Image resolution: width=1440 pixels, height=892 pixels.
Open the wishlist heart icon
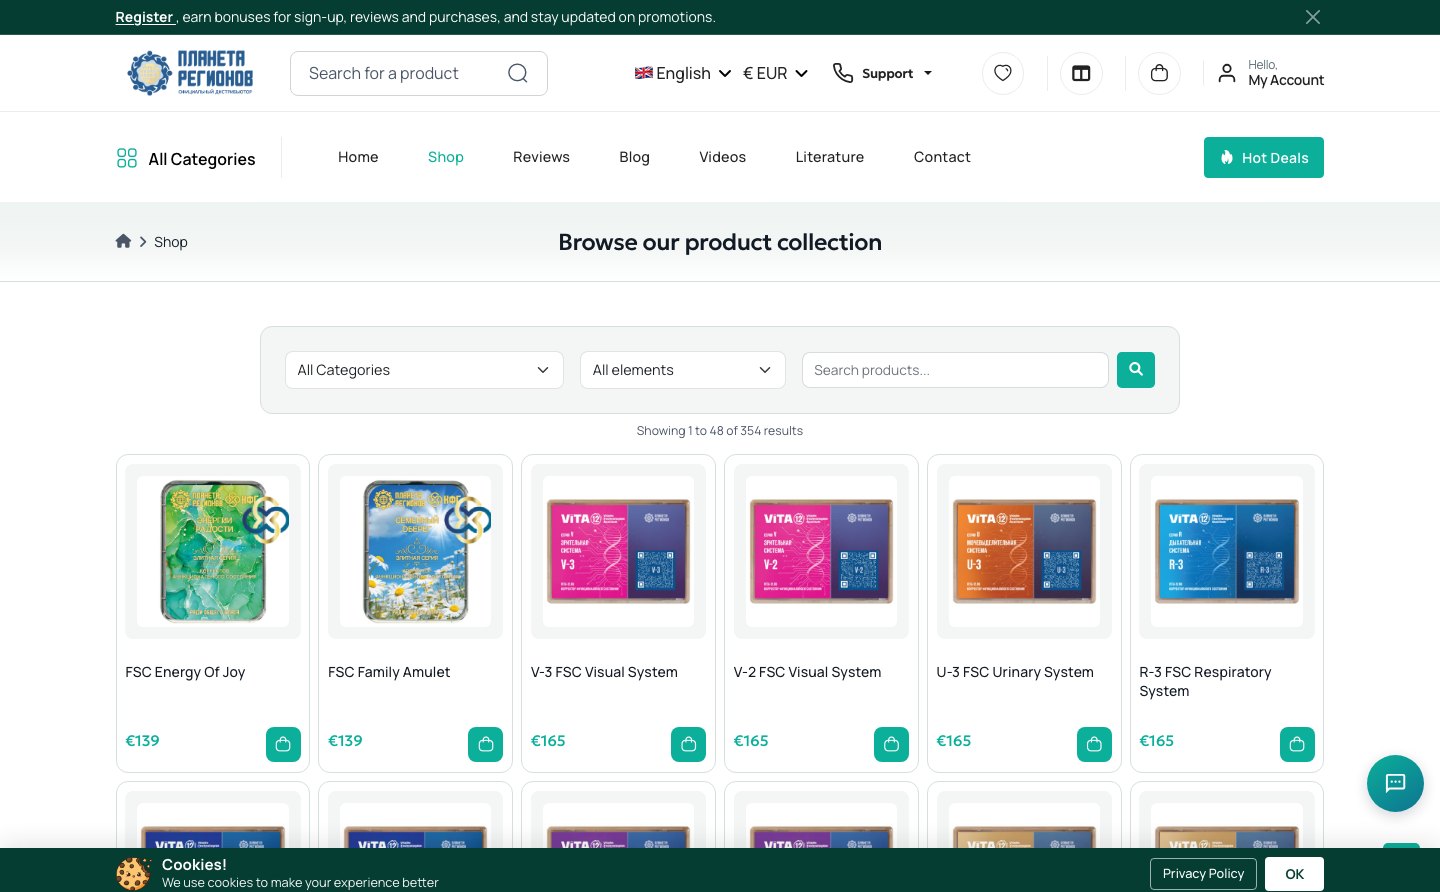(1003, 73)
